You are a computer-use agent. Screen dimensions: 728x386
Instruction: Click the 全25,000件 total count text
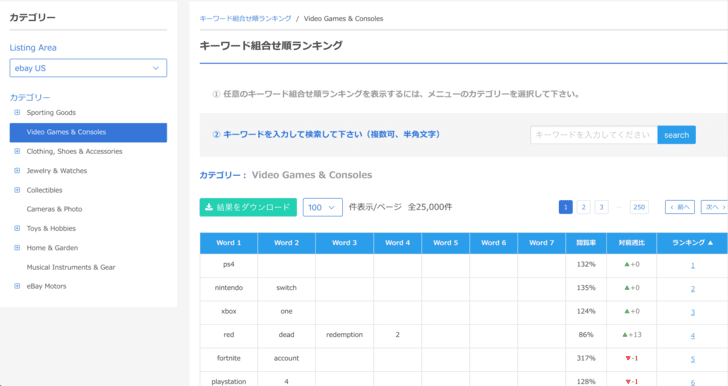coord(430,207)
